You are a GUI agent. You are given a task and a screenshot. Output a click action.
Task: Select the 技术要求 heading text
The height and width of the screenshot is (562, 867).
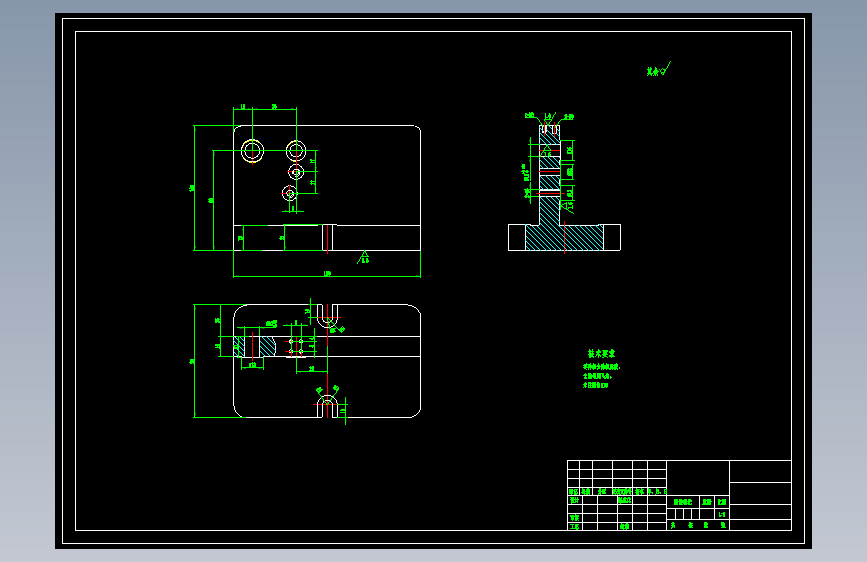point(601,353)
